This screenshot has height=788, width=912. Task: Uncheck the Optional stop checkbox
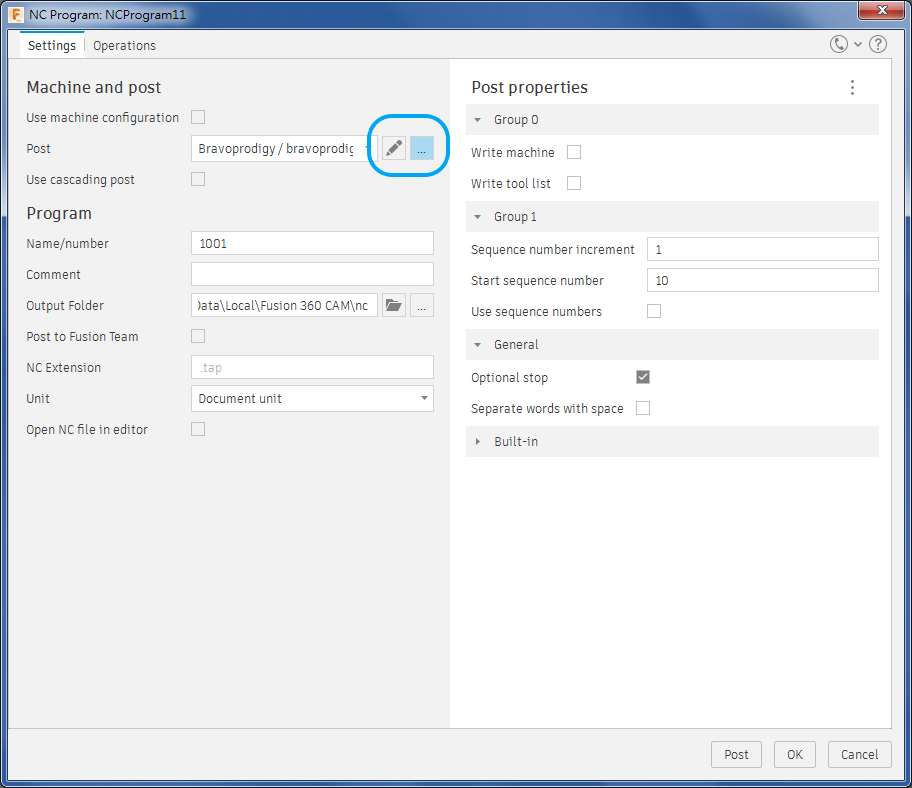coord(643,378)
